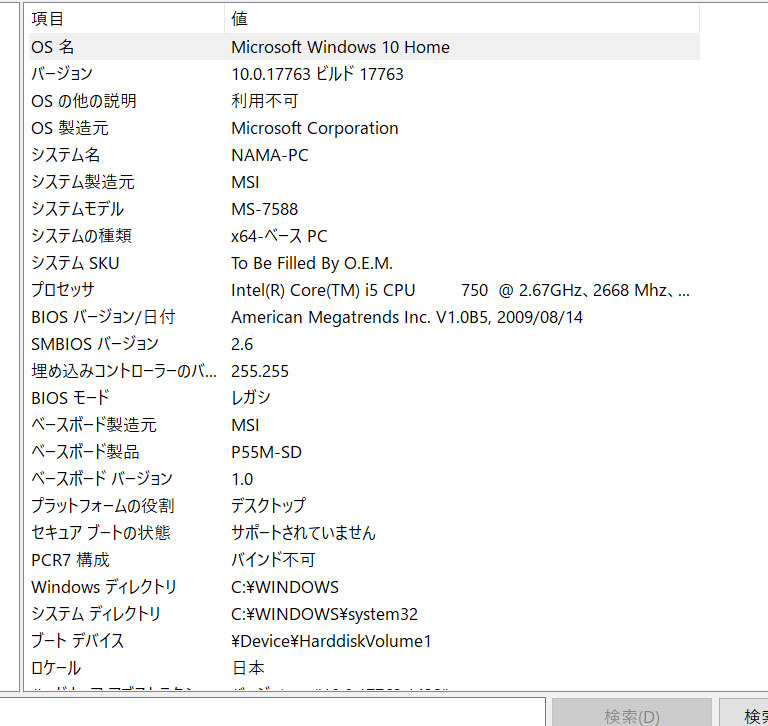Screen dimensions: 768x726
Task: Select the 埋め込みコントローラー row label
Action: [123, 371]
